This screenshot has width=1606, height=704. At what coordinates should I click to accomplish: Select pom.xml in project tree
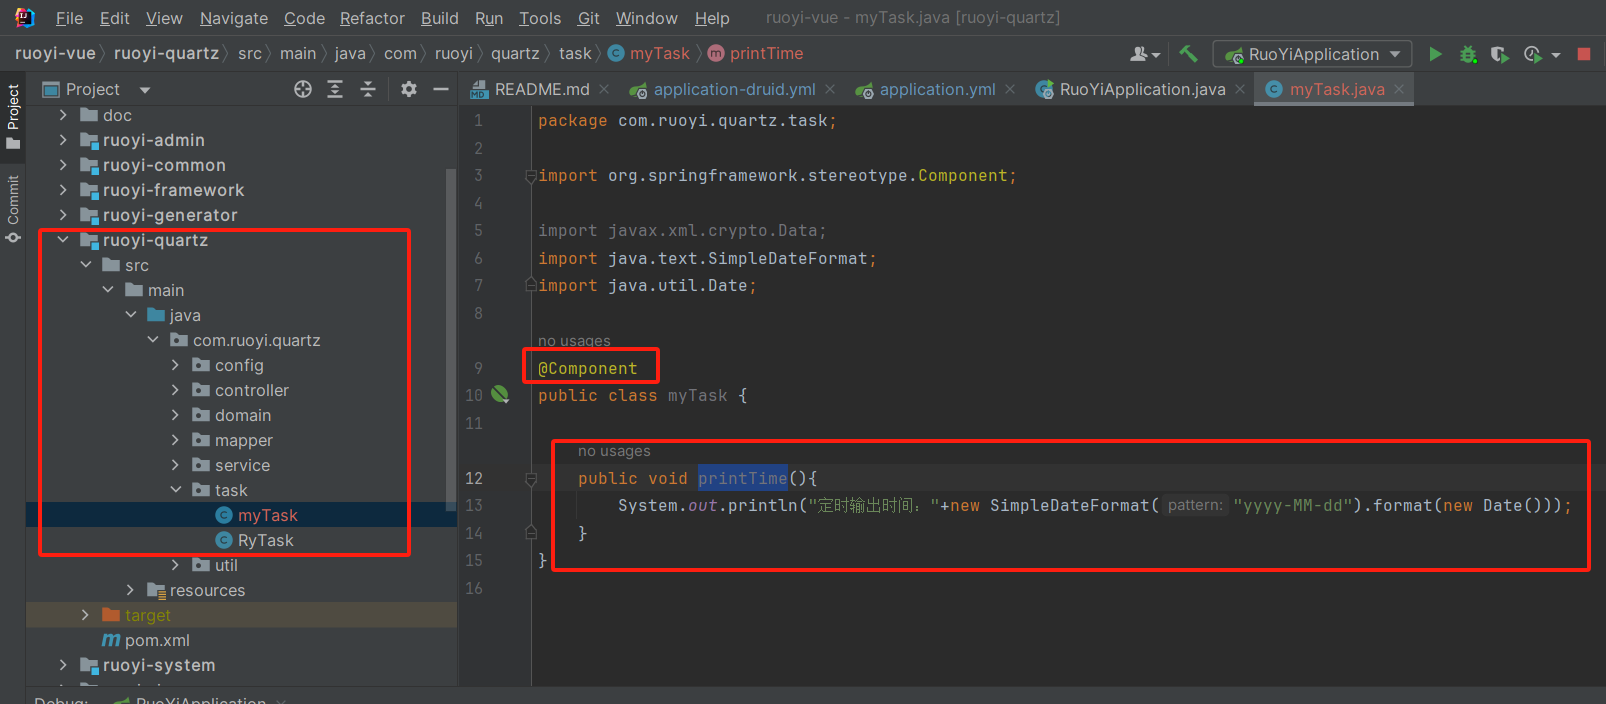pyautogui.click(x=157, y=640)
